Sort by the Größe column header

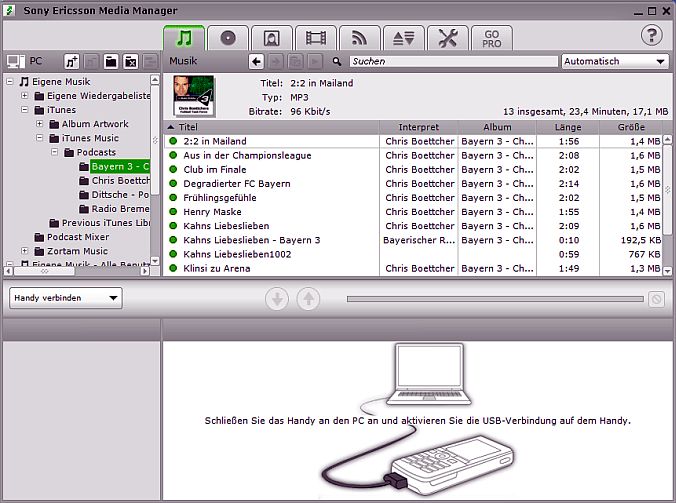tap(631, 127)
